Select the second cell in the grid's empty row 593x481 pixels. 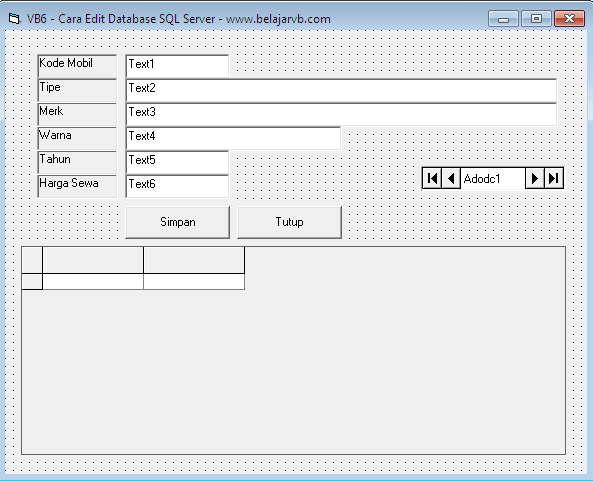click(x=194, y=282)
